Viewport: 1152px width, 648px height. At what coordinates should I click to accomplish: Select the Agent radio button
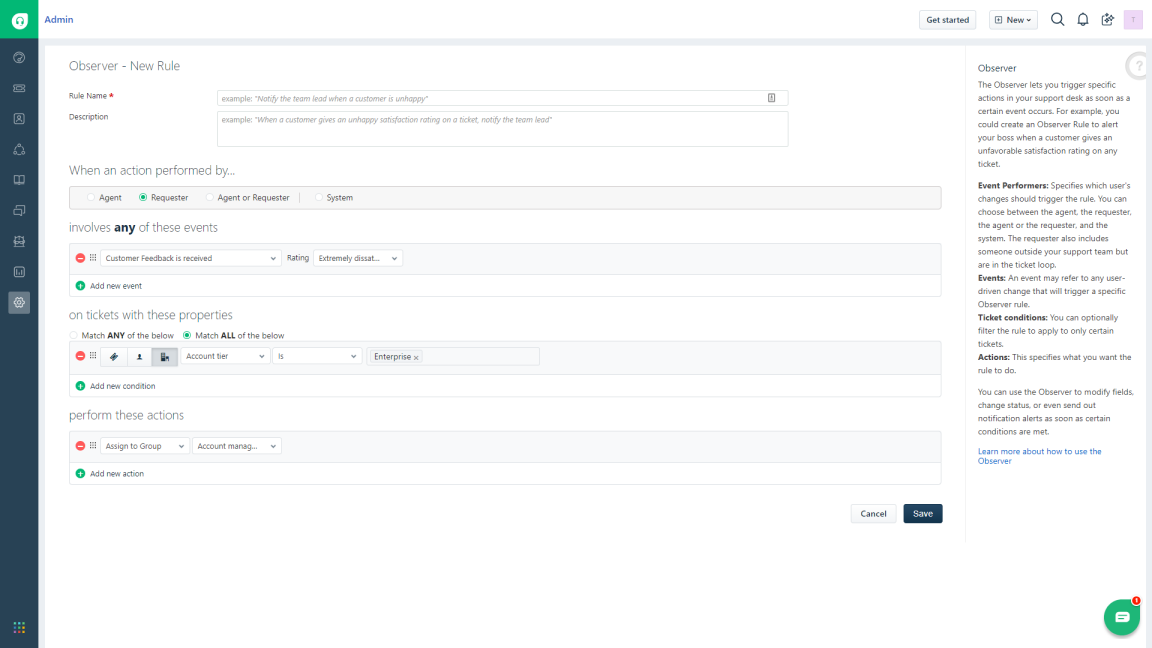click(x=90, y=197)
